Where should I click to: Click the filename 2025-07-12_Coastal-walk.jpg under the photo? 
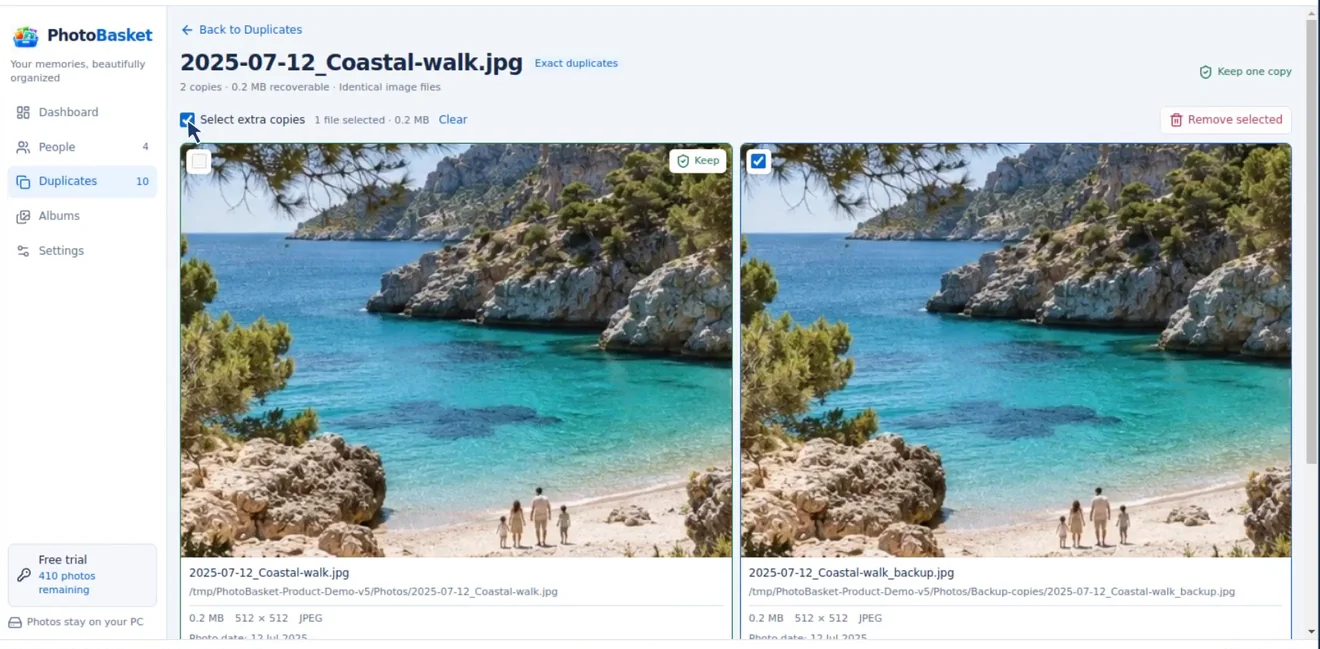(x=269, y=573)
